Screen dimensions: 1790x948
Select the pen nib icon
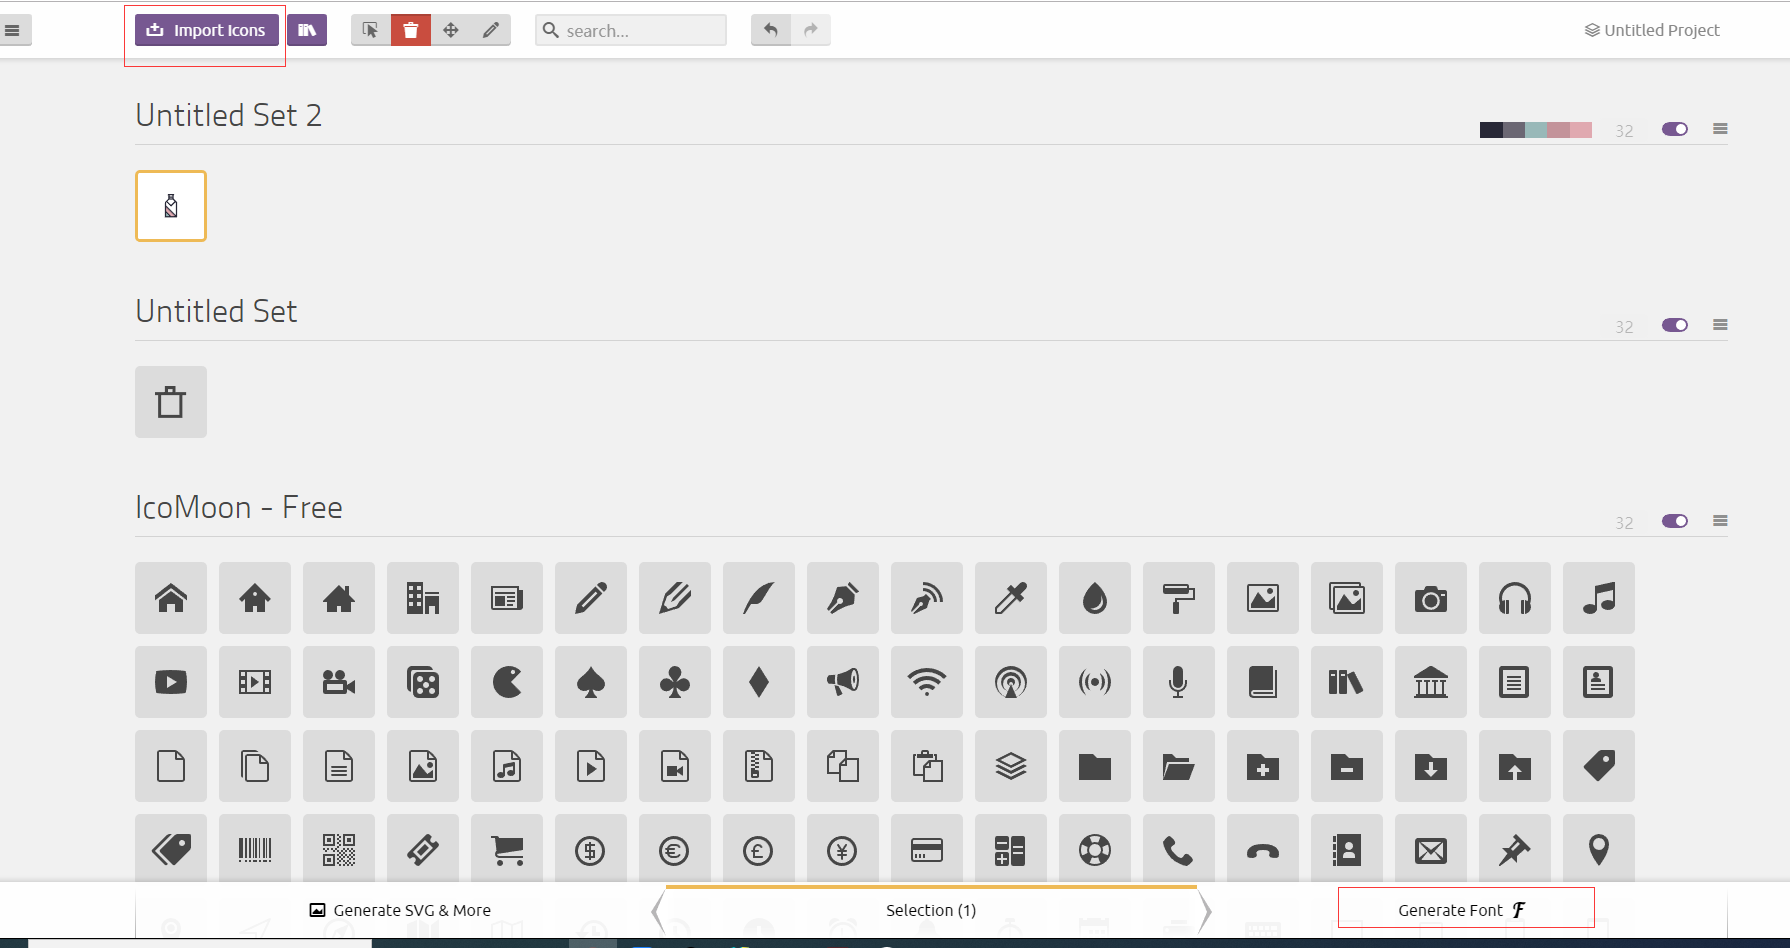[x=843, y=598]
